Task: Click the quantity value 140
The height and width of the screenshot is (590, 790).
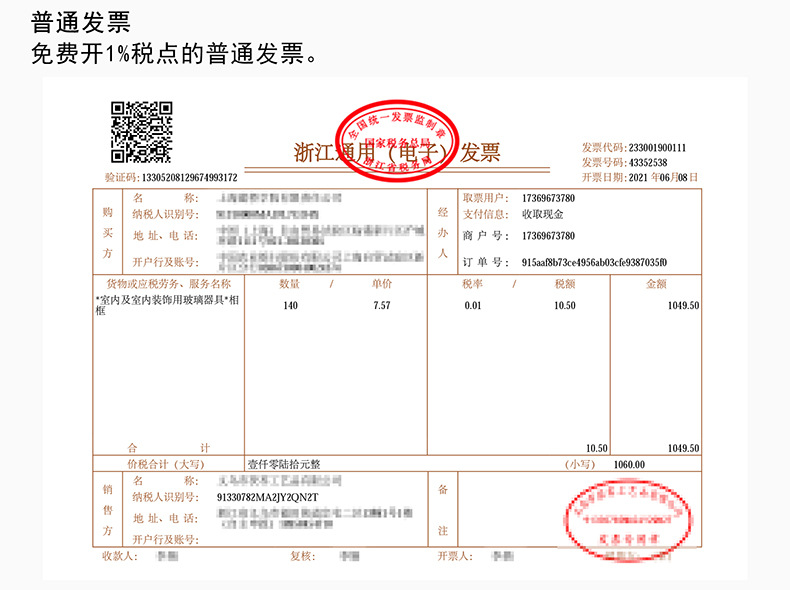Action: click(291, 305)
